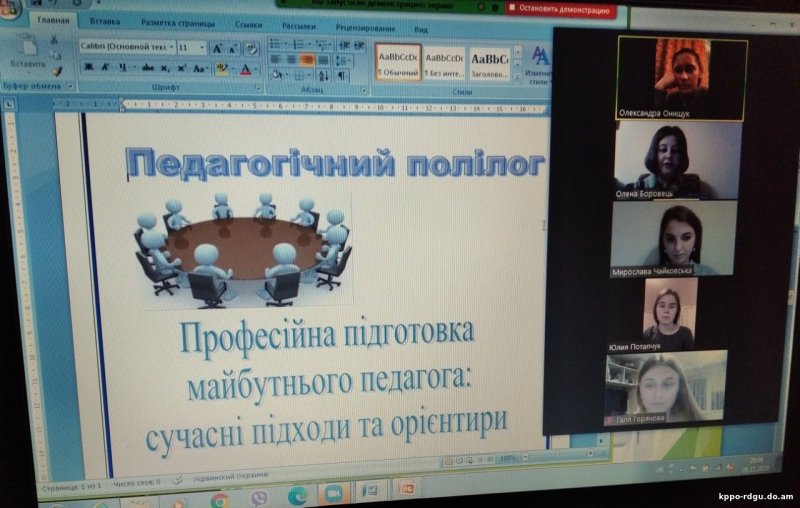Adjust the 100% zoom slider
The width and height of the screenshot is (800, 508).
pos(558,455)
